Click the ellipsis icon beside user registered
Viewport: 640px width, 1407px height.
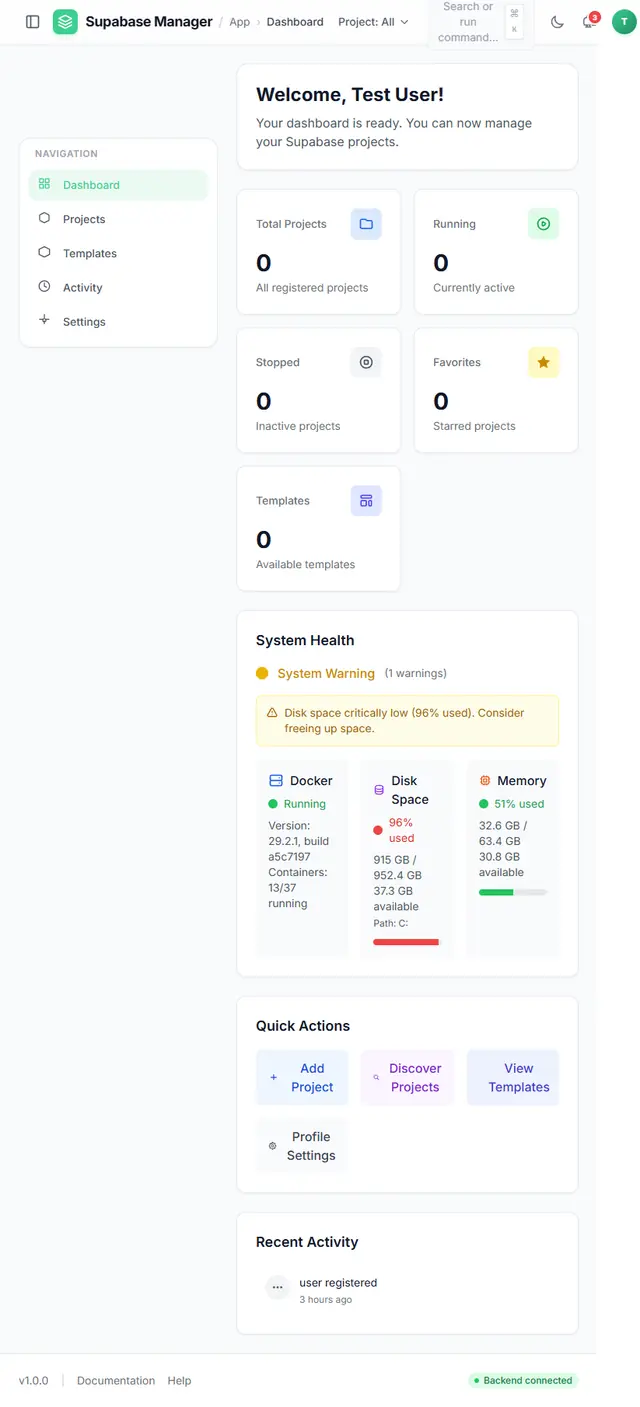click(x=278, y=1288)
